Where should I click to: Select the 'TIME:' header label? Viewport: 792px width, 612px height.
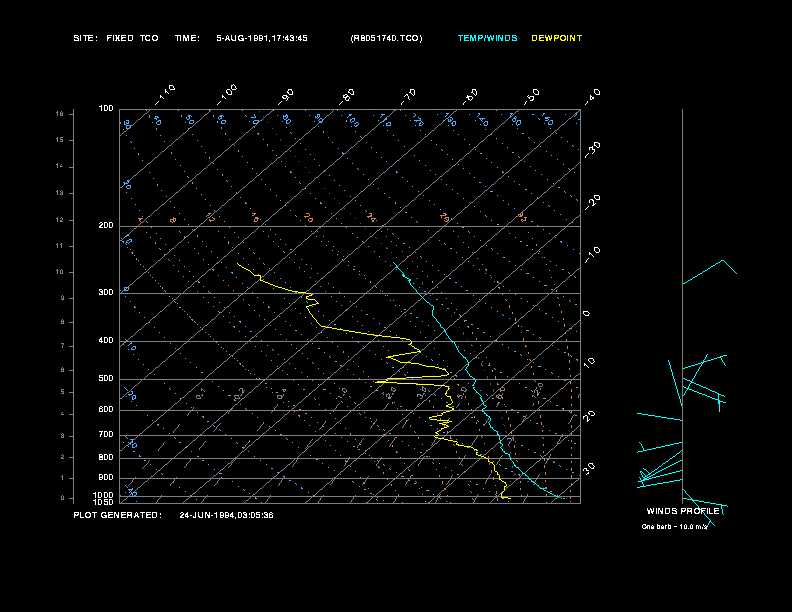coord(187,38)
